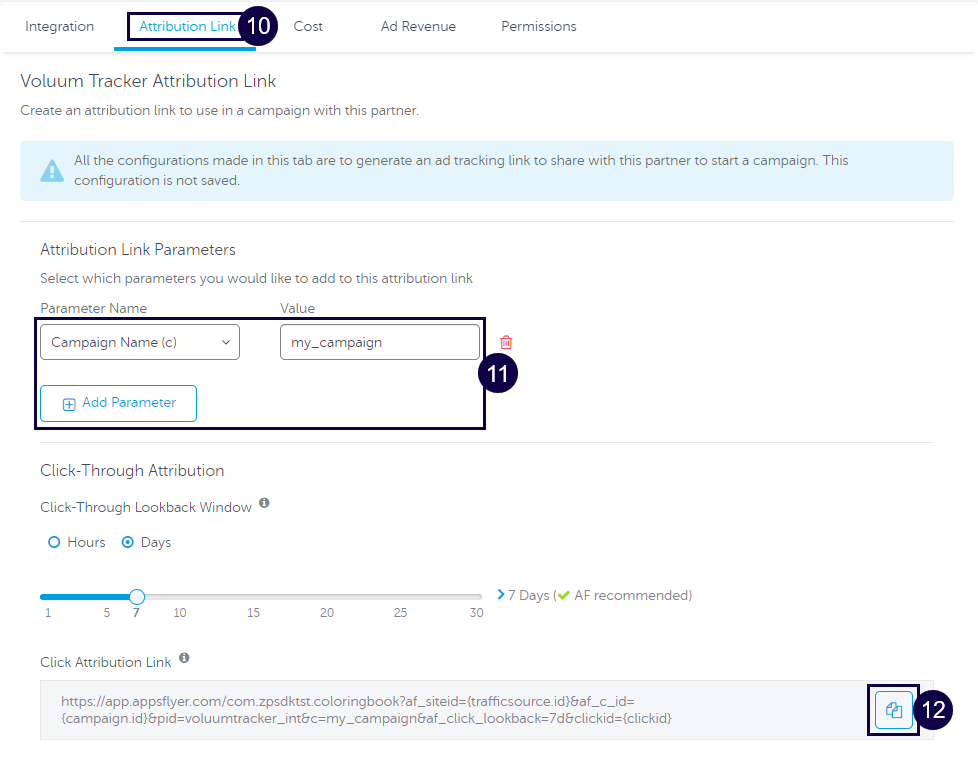The height and width of the screenshot is (772, 978).
Task: Click info icon beside Click-Through Lookback Window
Action: [264, 503]
